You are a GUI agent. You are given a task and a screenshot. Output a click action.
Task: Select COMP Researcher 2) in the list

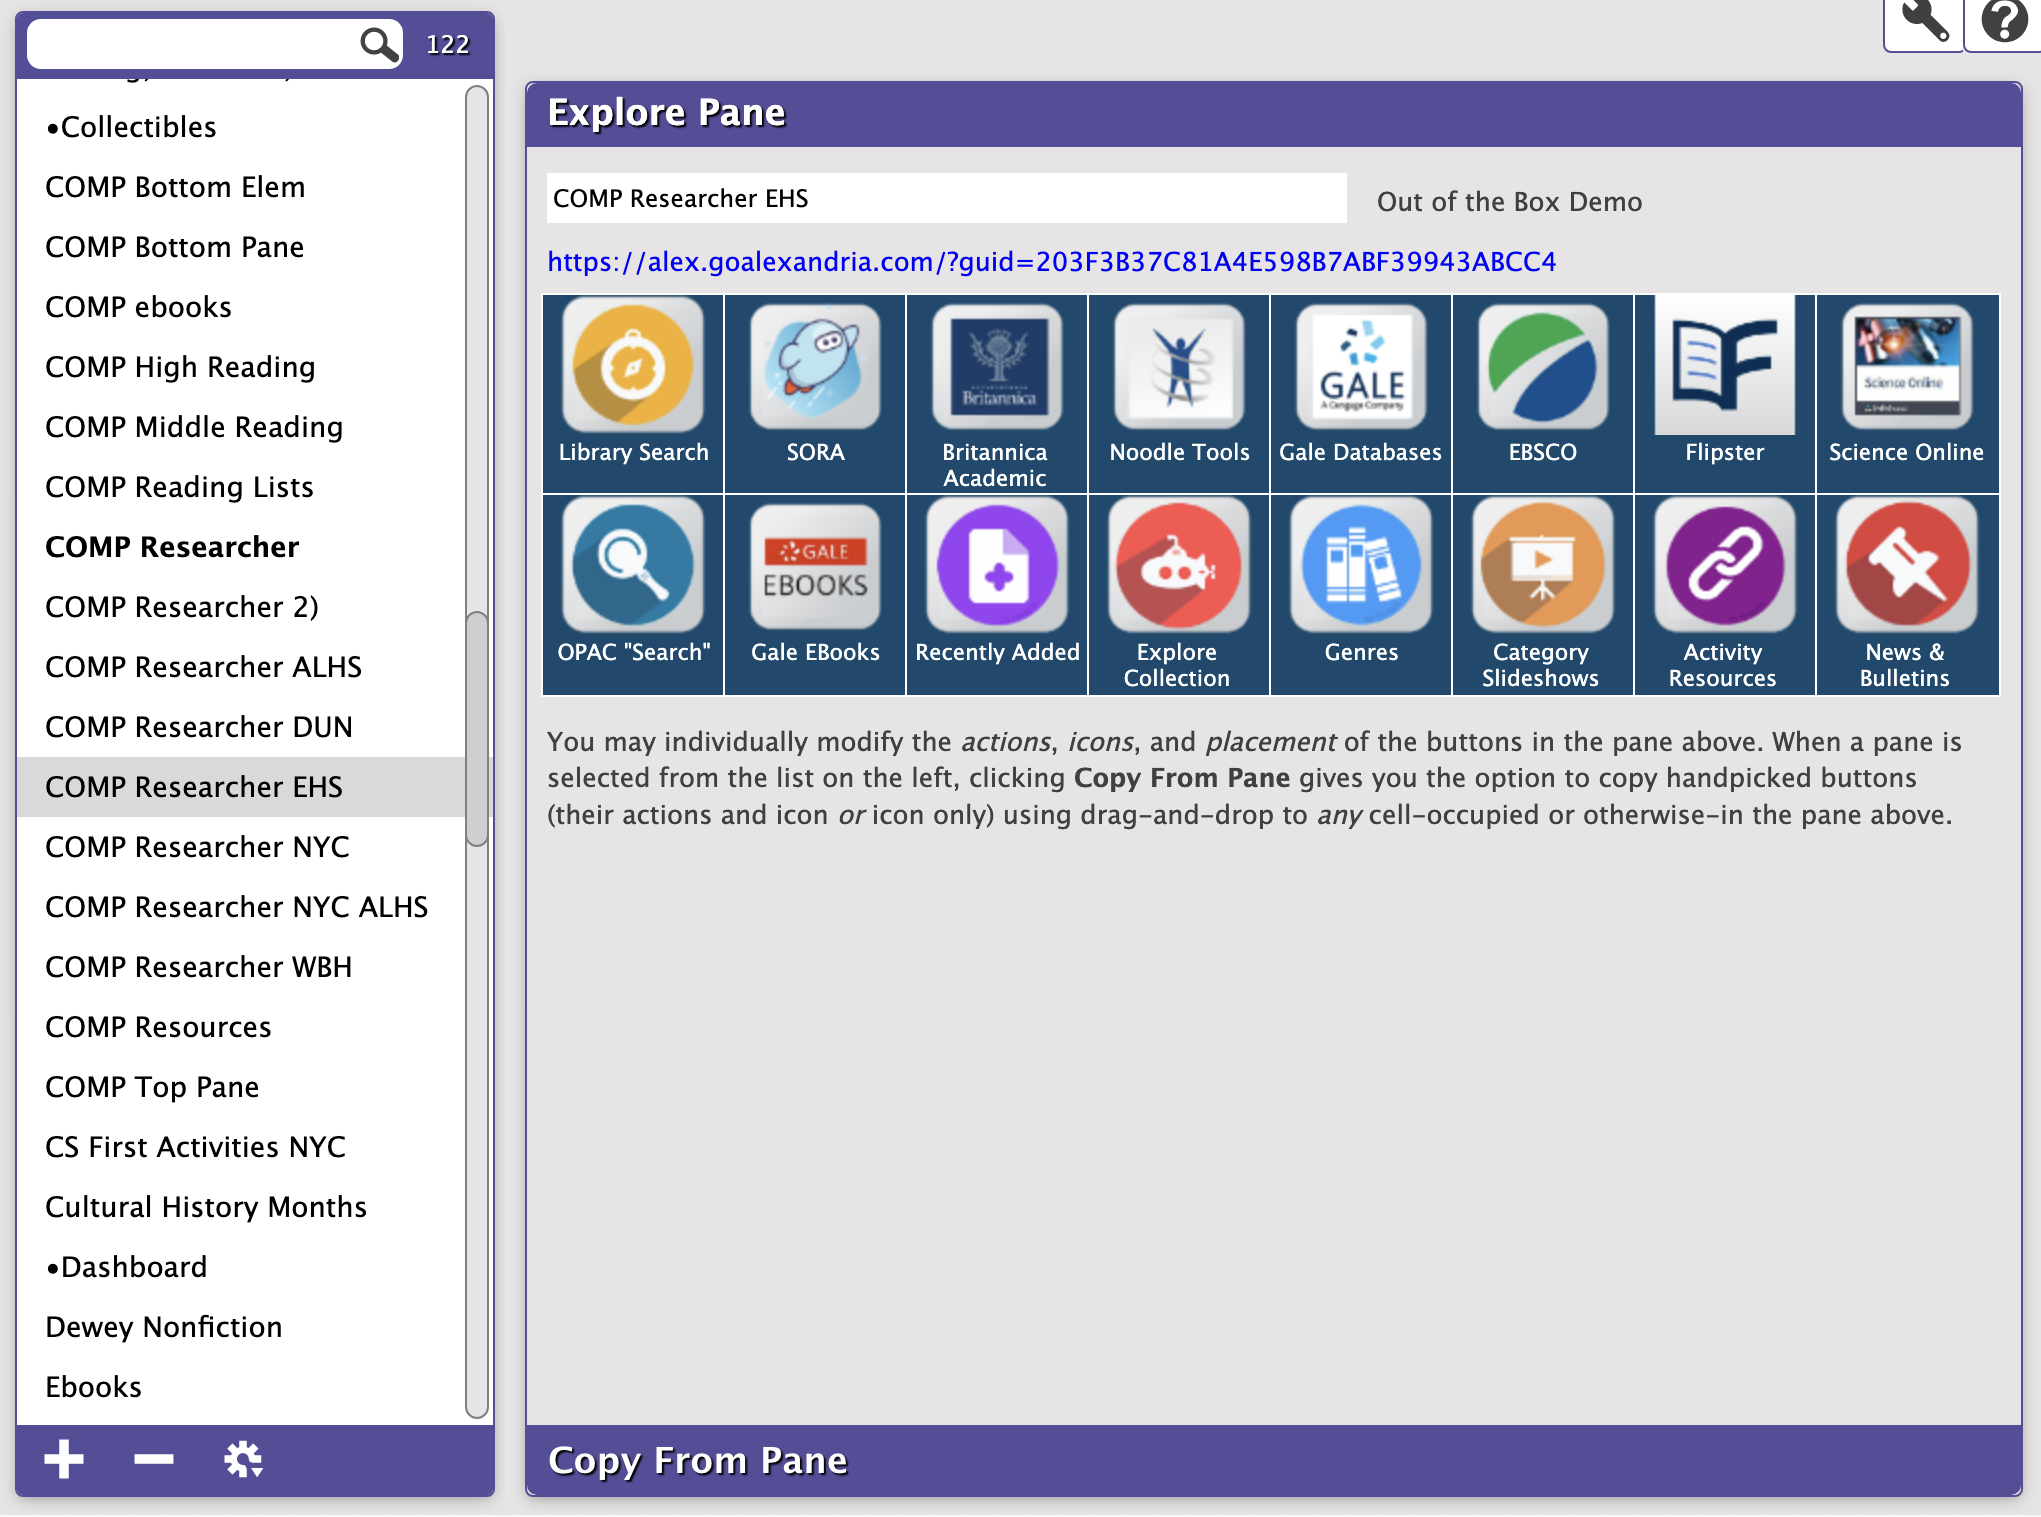[x=240, y=607]
